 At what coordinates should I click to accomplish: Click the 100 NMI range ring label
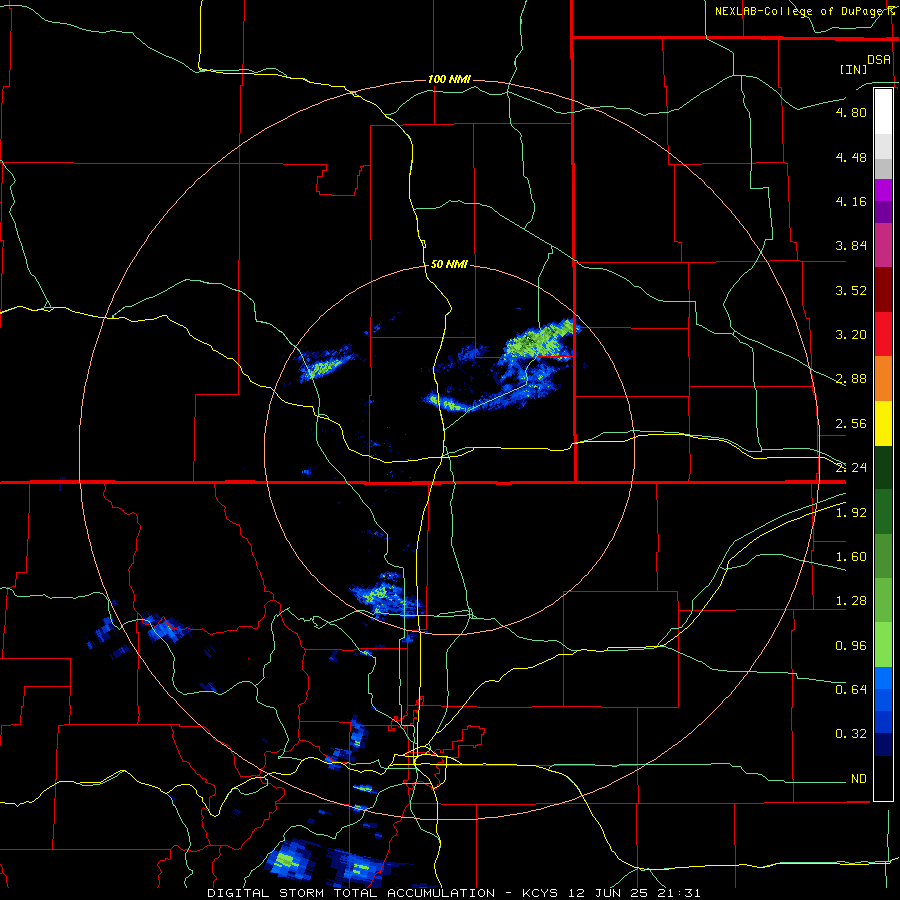pyautogui.click(x=449, y=79)
